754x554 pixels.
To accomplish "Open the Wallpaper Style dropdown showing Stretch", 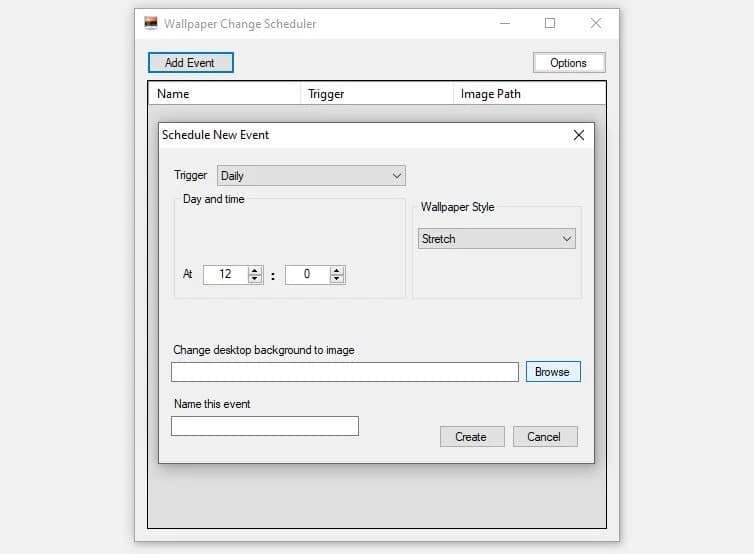I will coord(497,239).
